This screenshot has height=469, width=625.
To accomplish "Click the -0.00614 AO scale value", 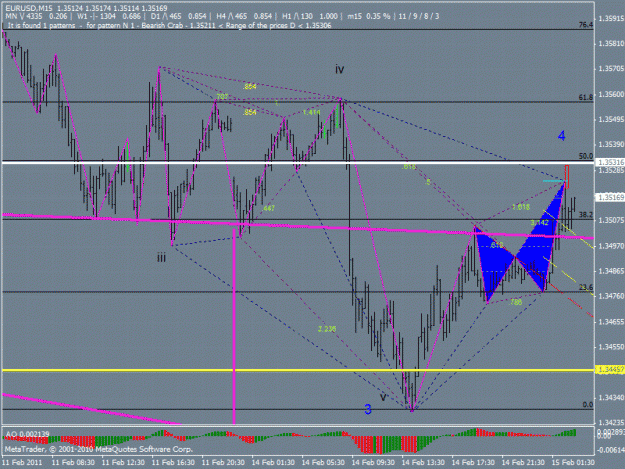I will 611,450.
